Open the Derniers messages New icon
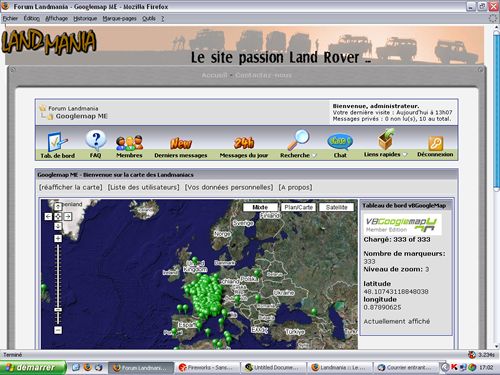Viewport: 500px width, 375px height. click(x=181, y=143)
